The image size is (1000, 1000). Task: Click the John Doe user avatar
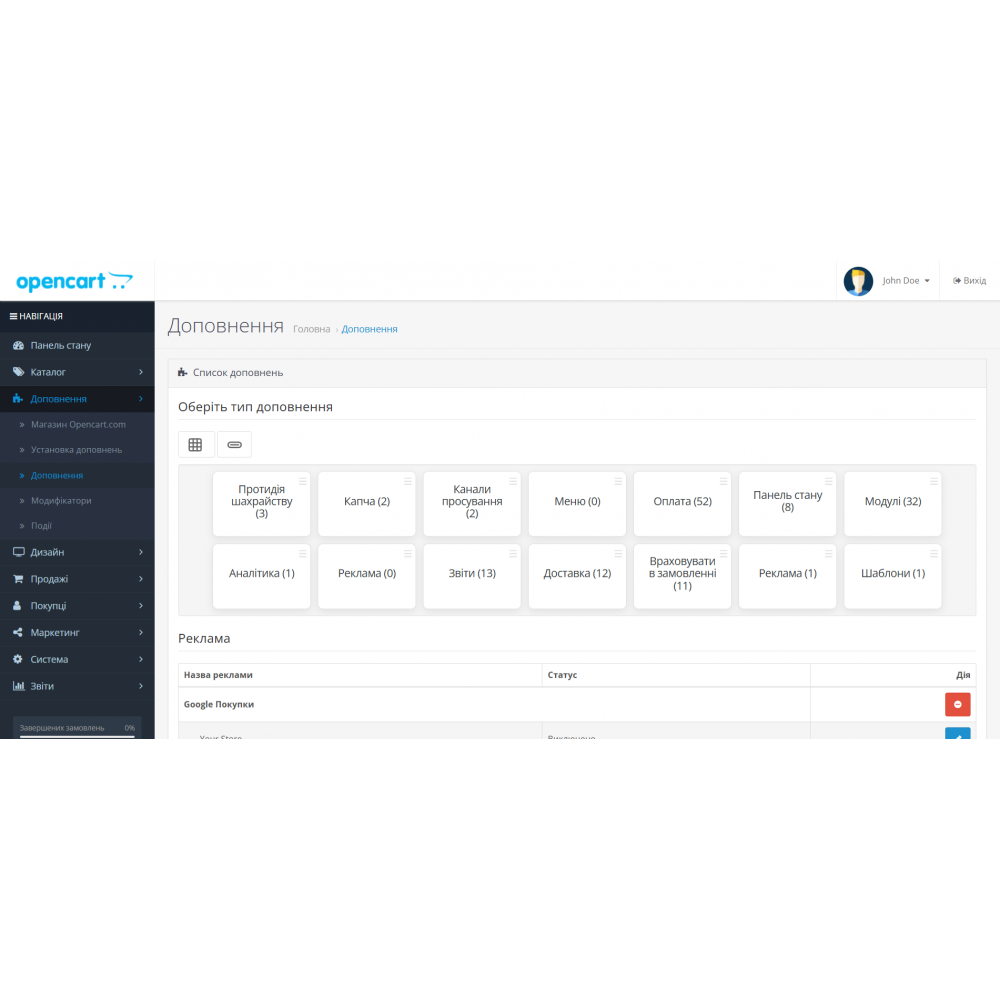point(858,281)
